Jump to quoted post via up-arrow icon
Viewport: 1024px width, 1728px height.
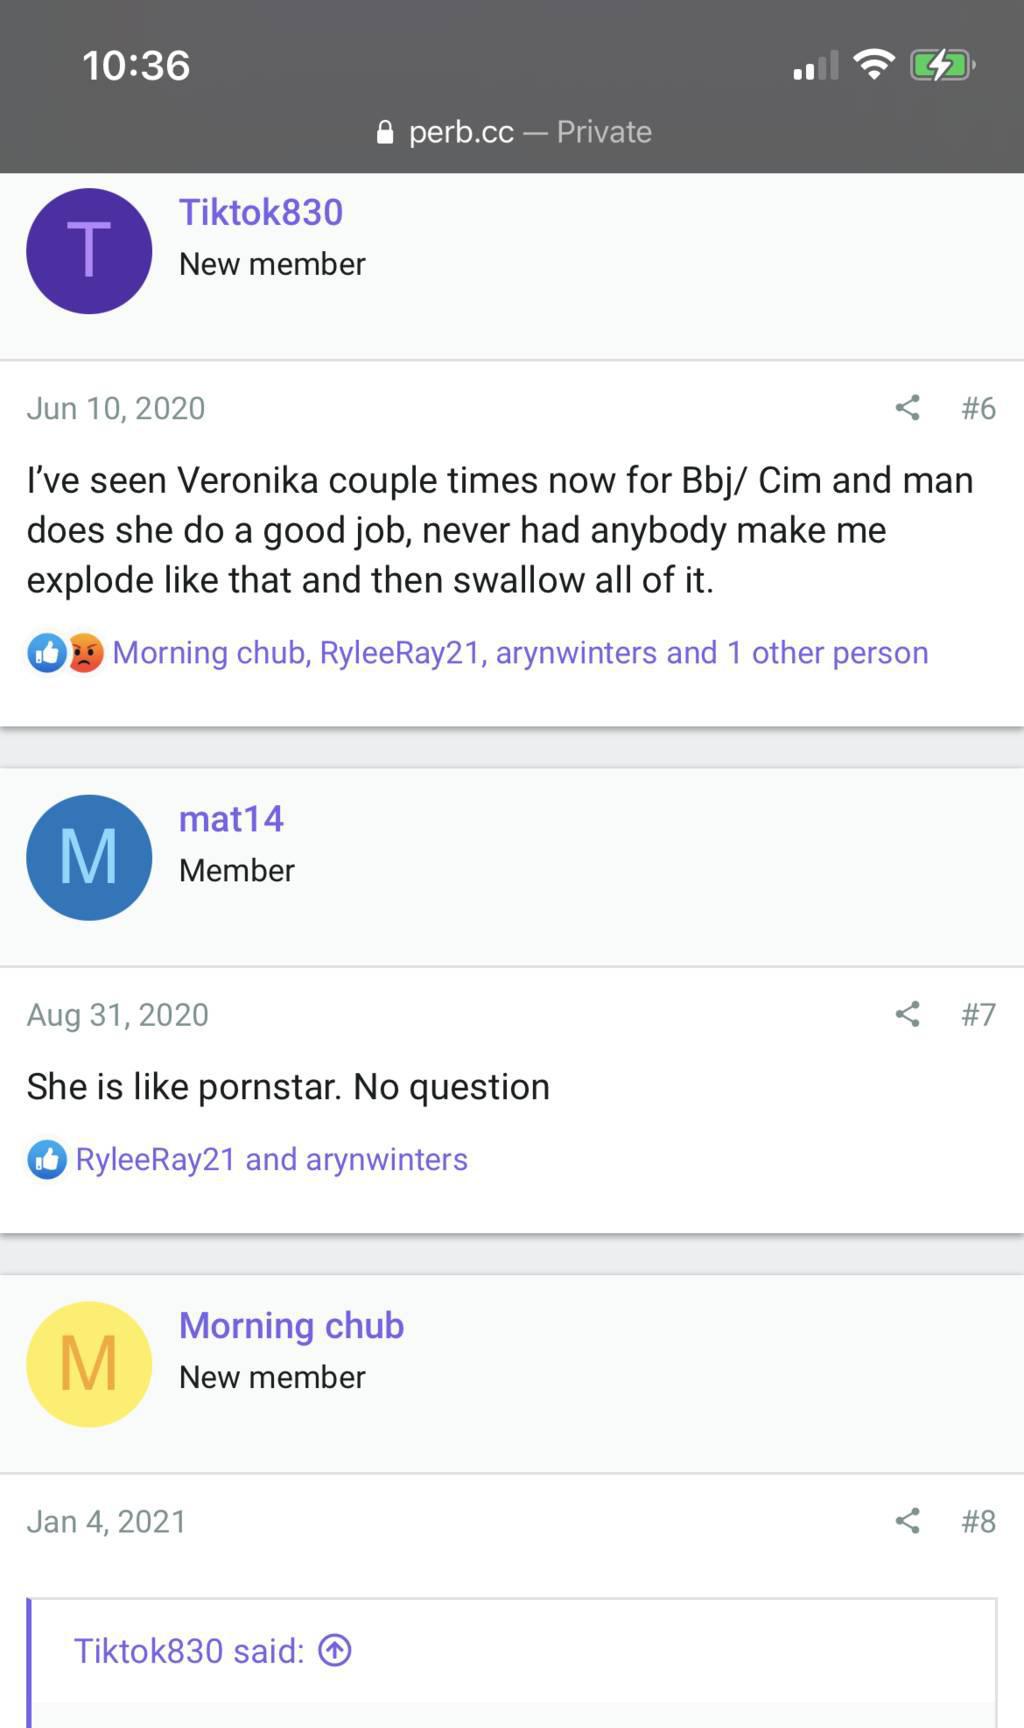(x=335, y=1650)
